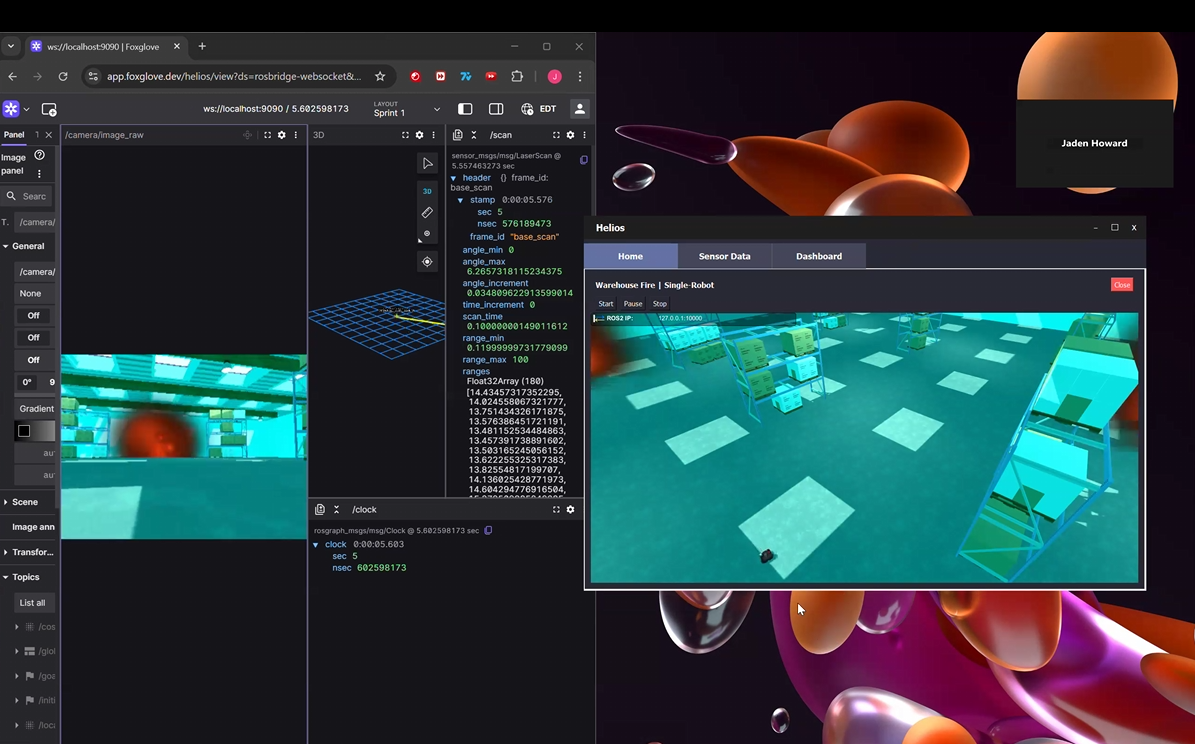Click the browser address bar URL
1195x744 pixels.
[x=234, y=76]
